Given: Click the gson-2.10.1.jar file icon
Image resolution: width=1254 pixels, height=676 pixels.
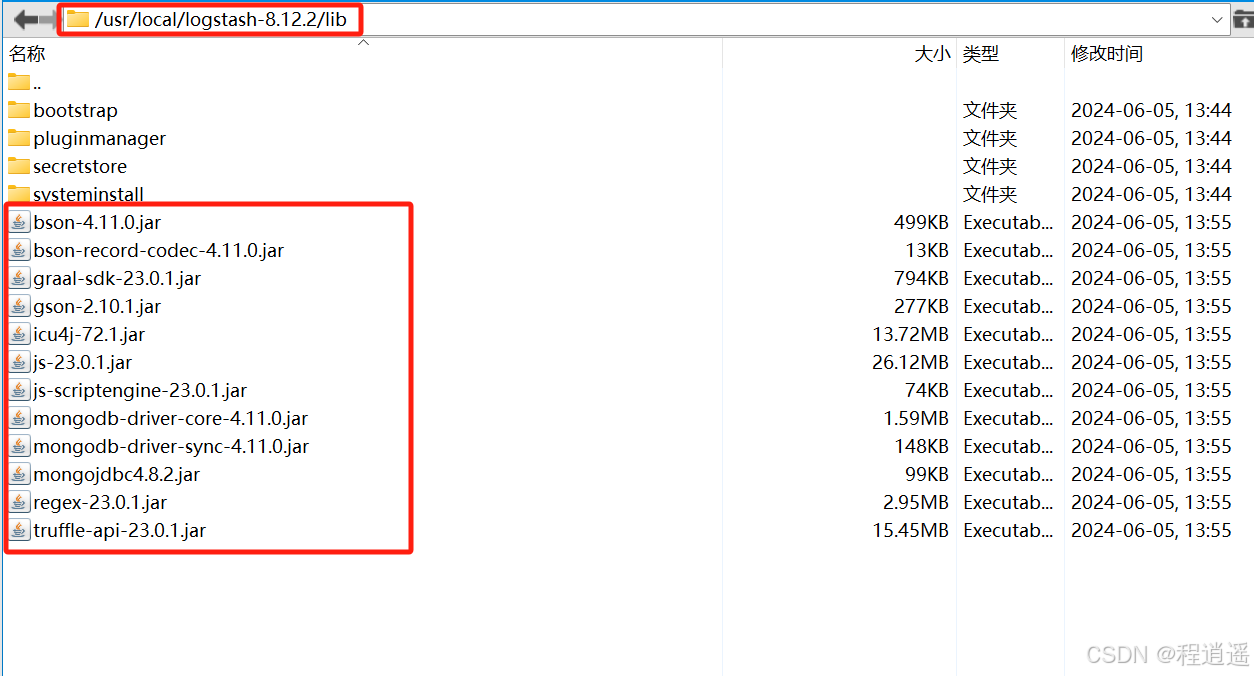Looking at the screenshot, I should point(19,306).
